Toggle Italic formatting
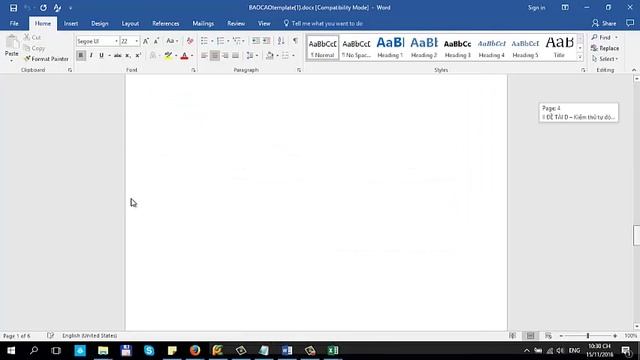Viewport: 640px width, 360px height. pos(91,56)
